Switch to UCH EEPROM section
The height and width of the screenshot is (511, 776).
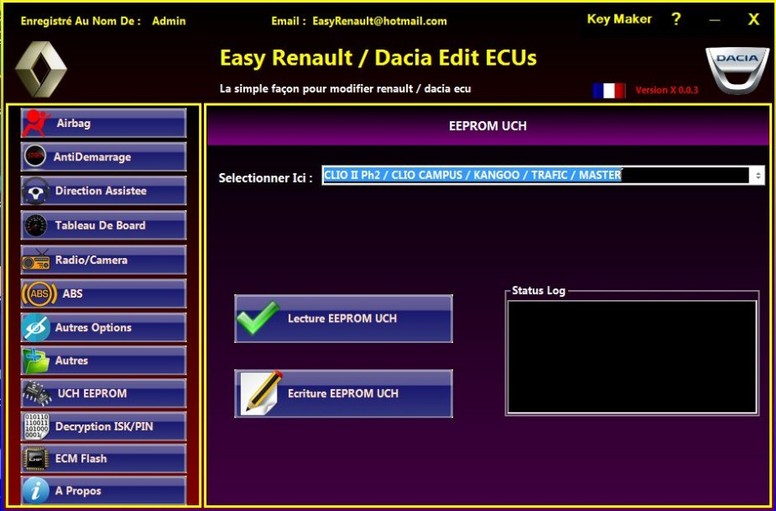tap(103, 394)
